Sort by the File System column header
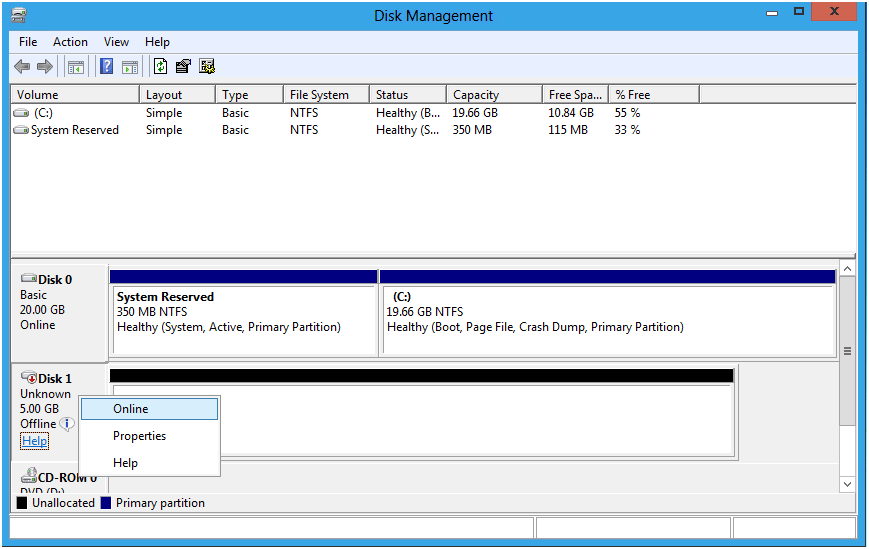This screenshot has height=549, width=869. point(326,95)
